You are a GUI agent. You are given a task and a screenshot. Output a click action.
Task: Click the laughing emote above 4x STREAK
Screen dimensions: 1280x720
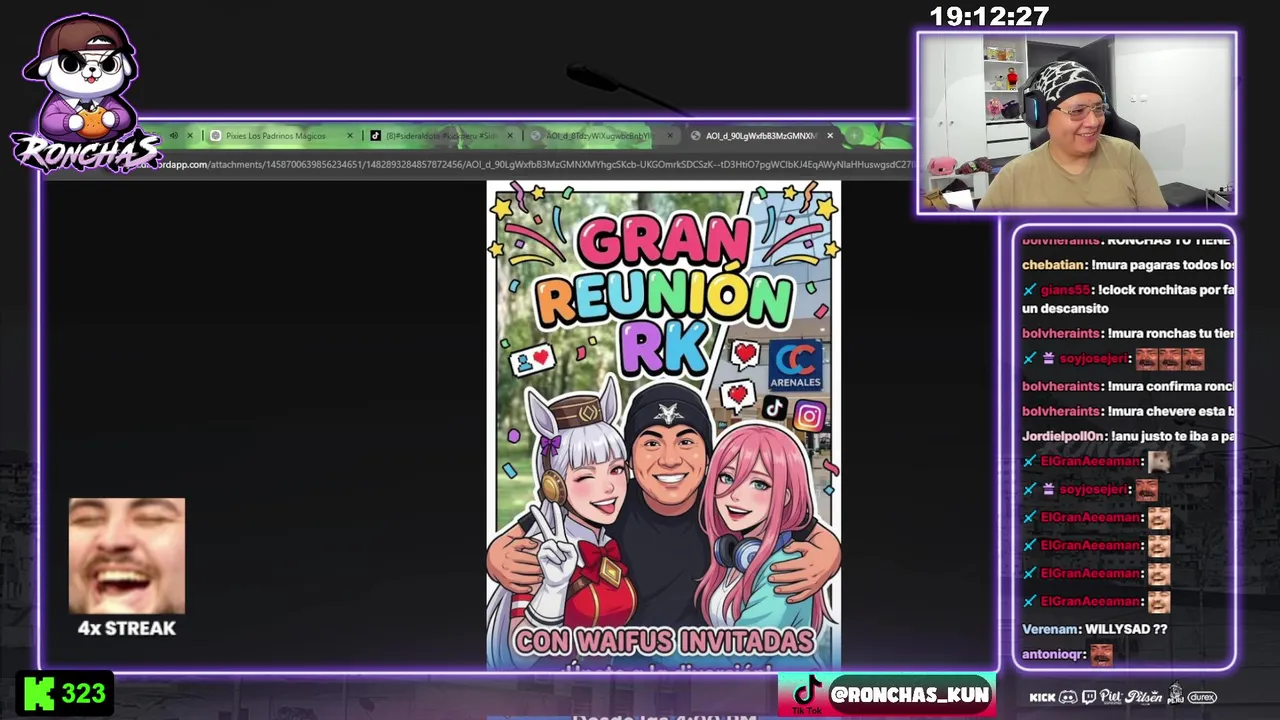point(127,556)
